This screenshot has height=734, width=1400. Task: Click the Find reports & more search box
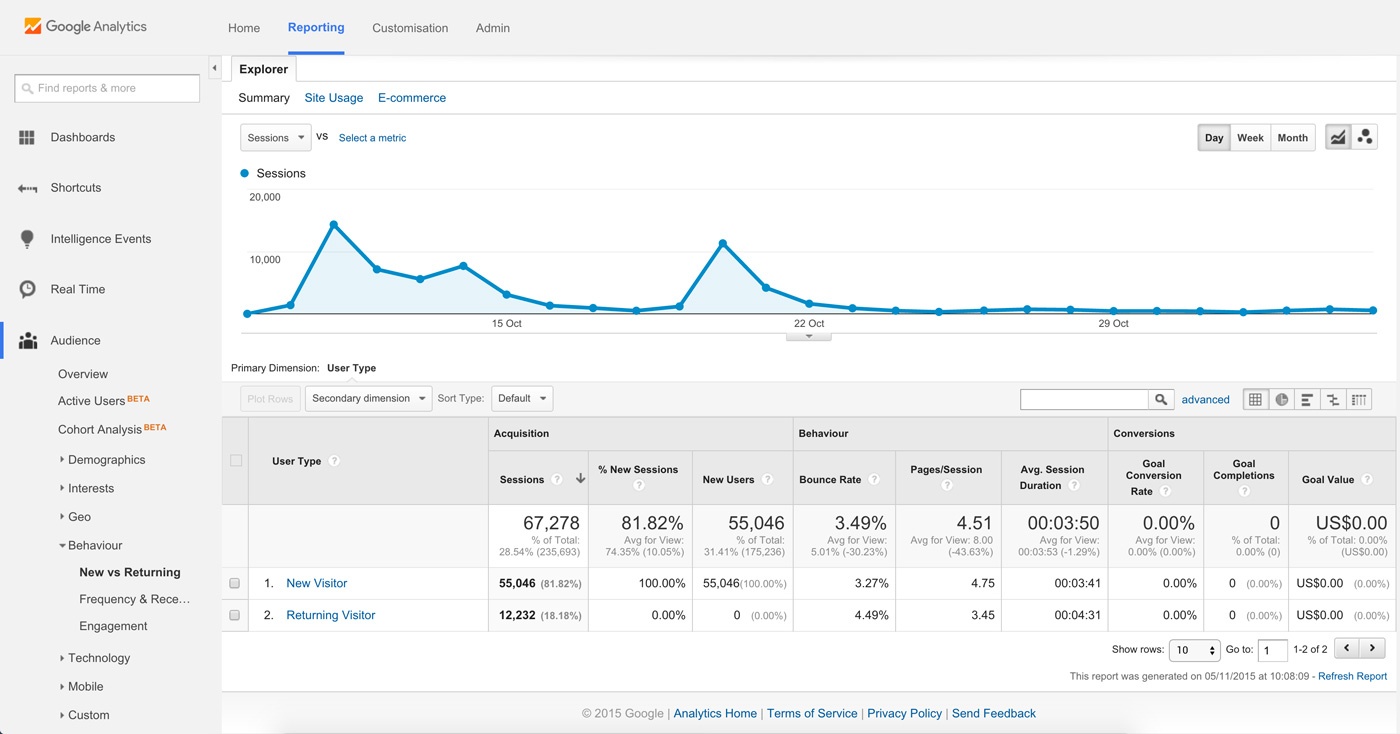pos(108,88)
